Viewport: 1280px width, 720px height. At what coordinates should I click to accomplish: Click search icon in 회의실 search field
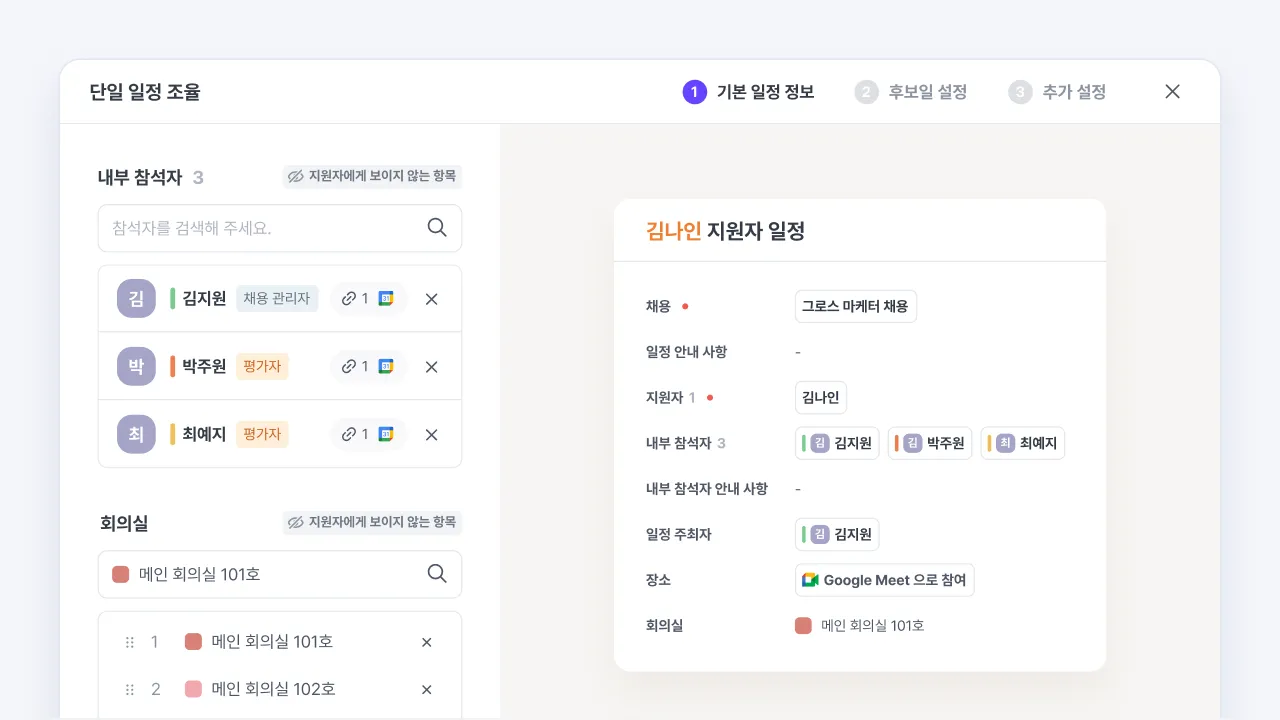pos(437,574)
